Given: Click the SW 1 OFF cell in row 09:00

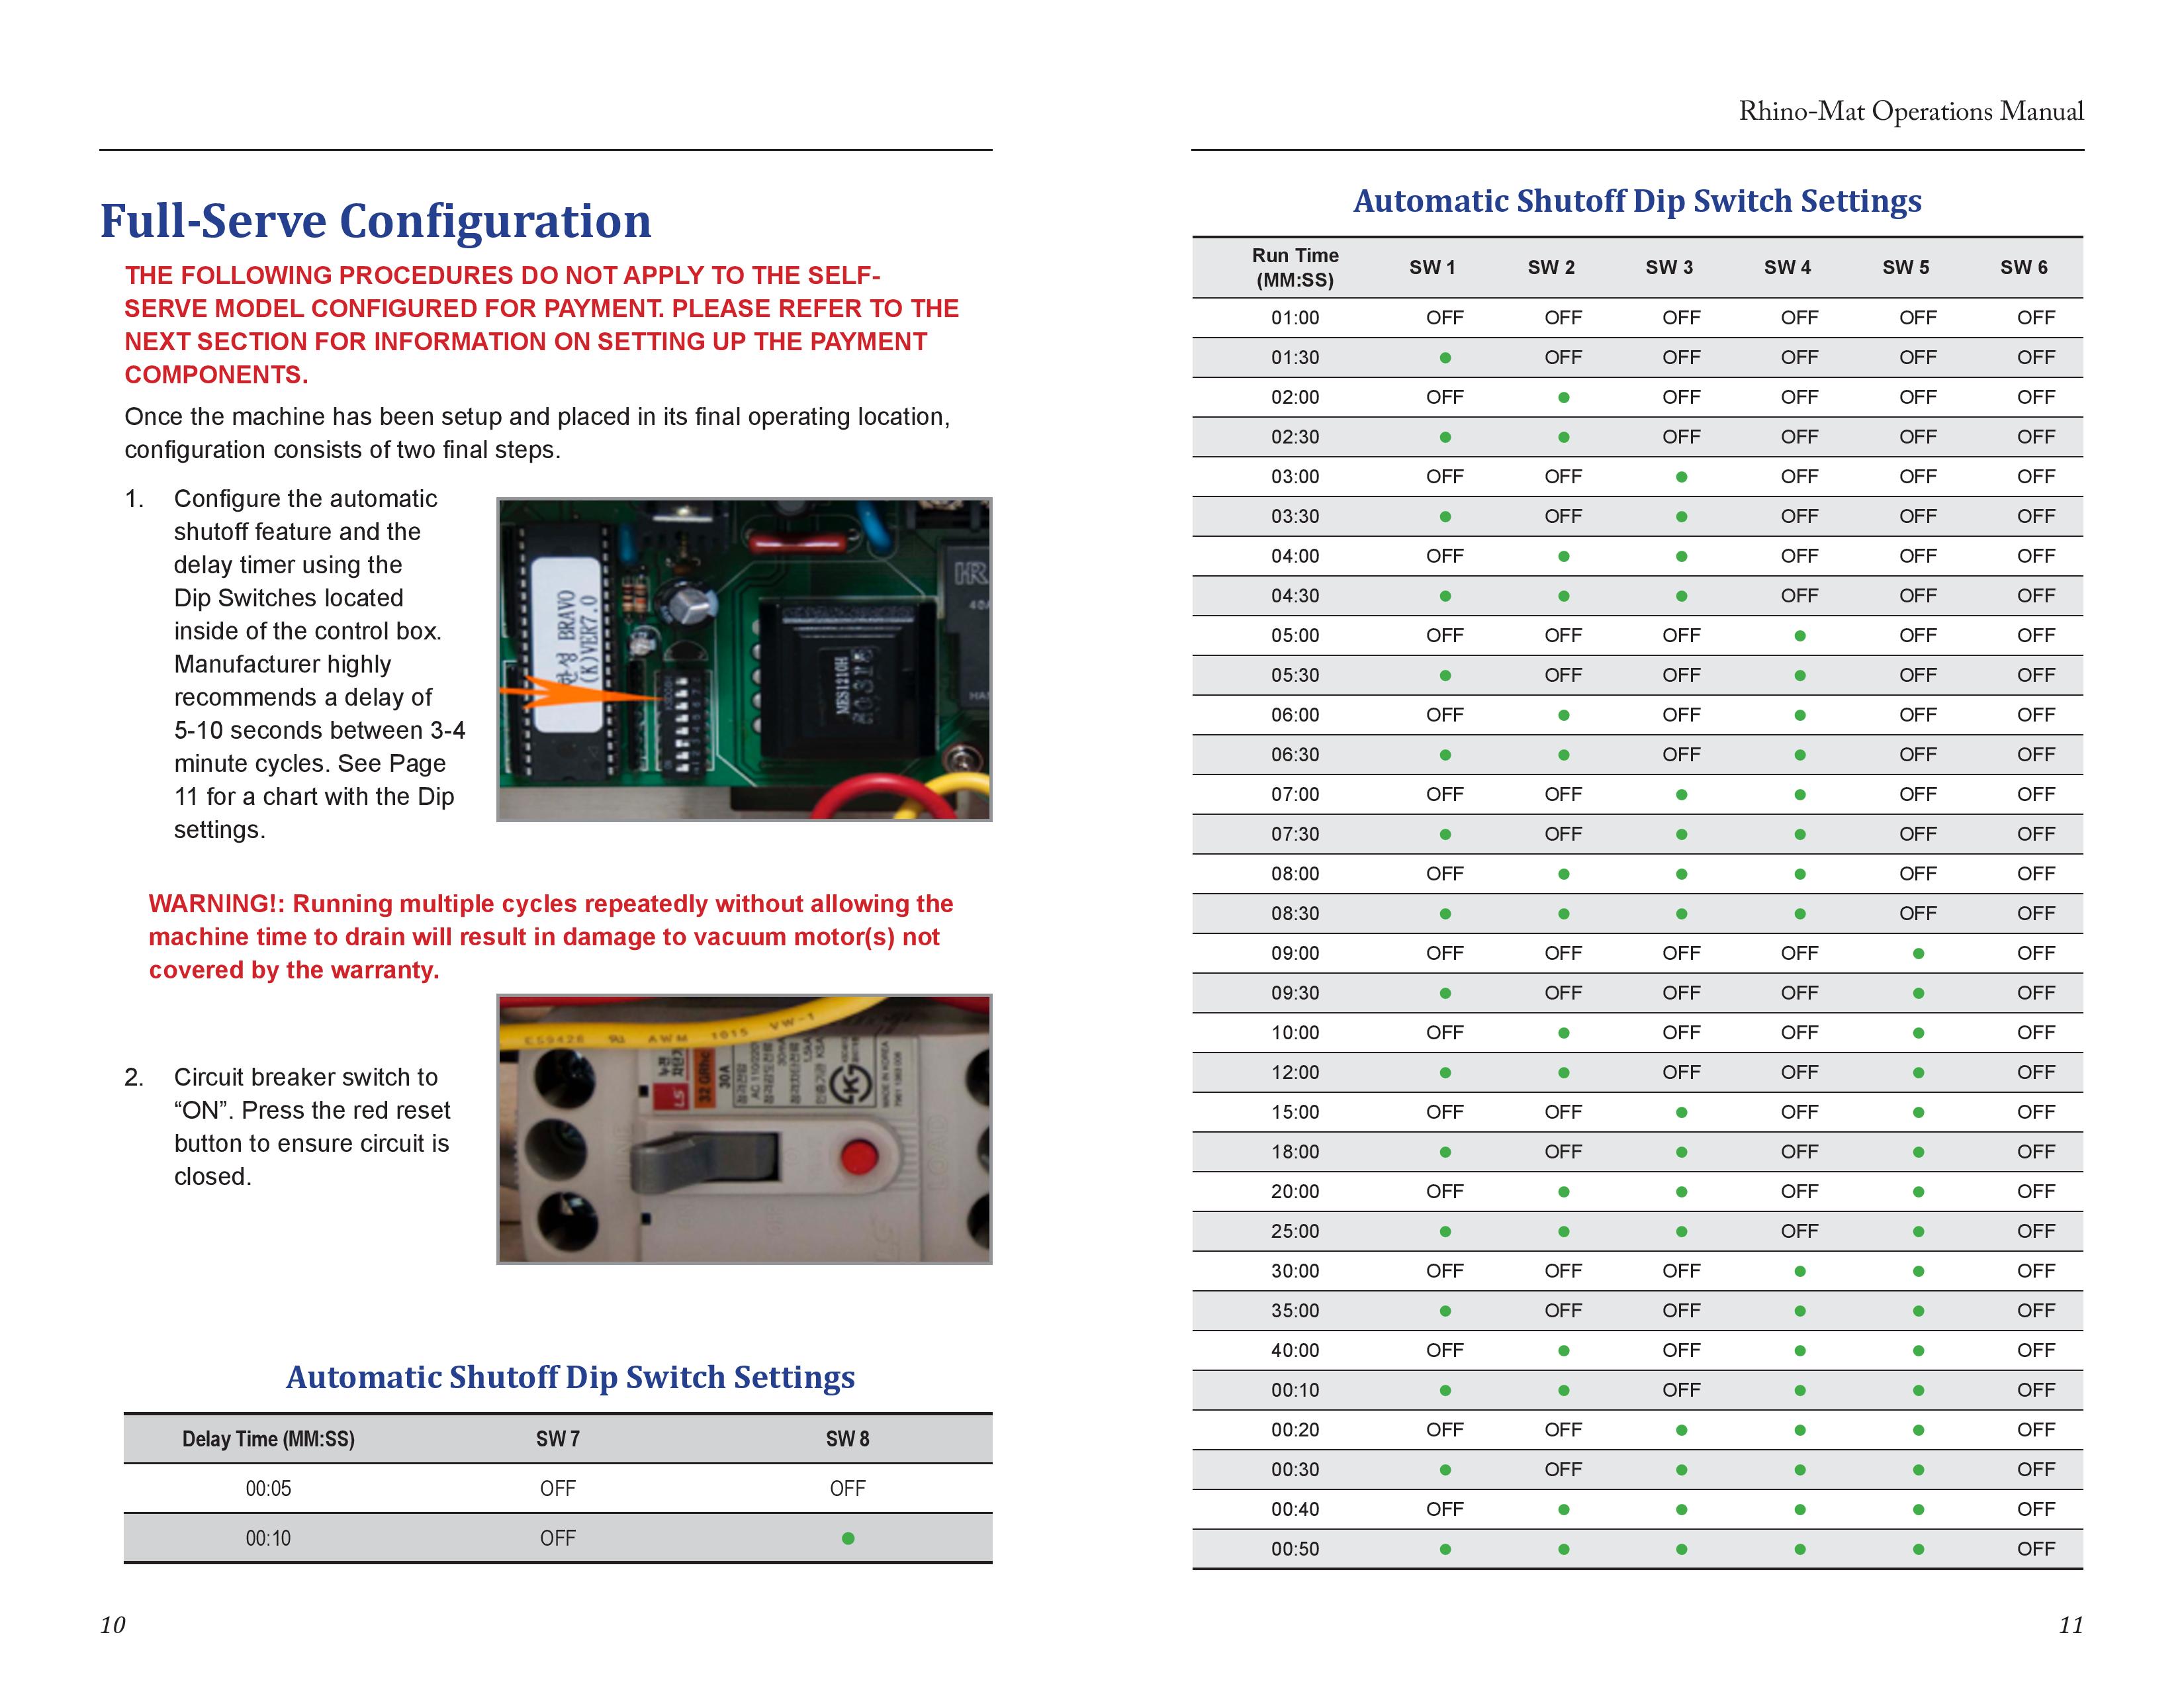Looking at the screenshot, I should coord(1445,954).
